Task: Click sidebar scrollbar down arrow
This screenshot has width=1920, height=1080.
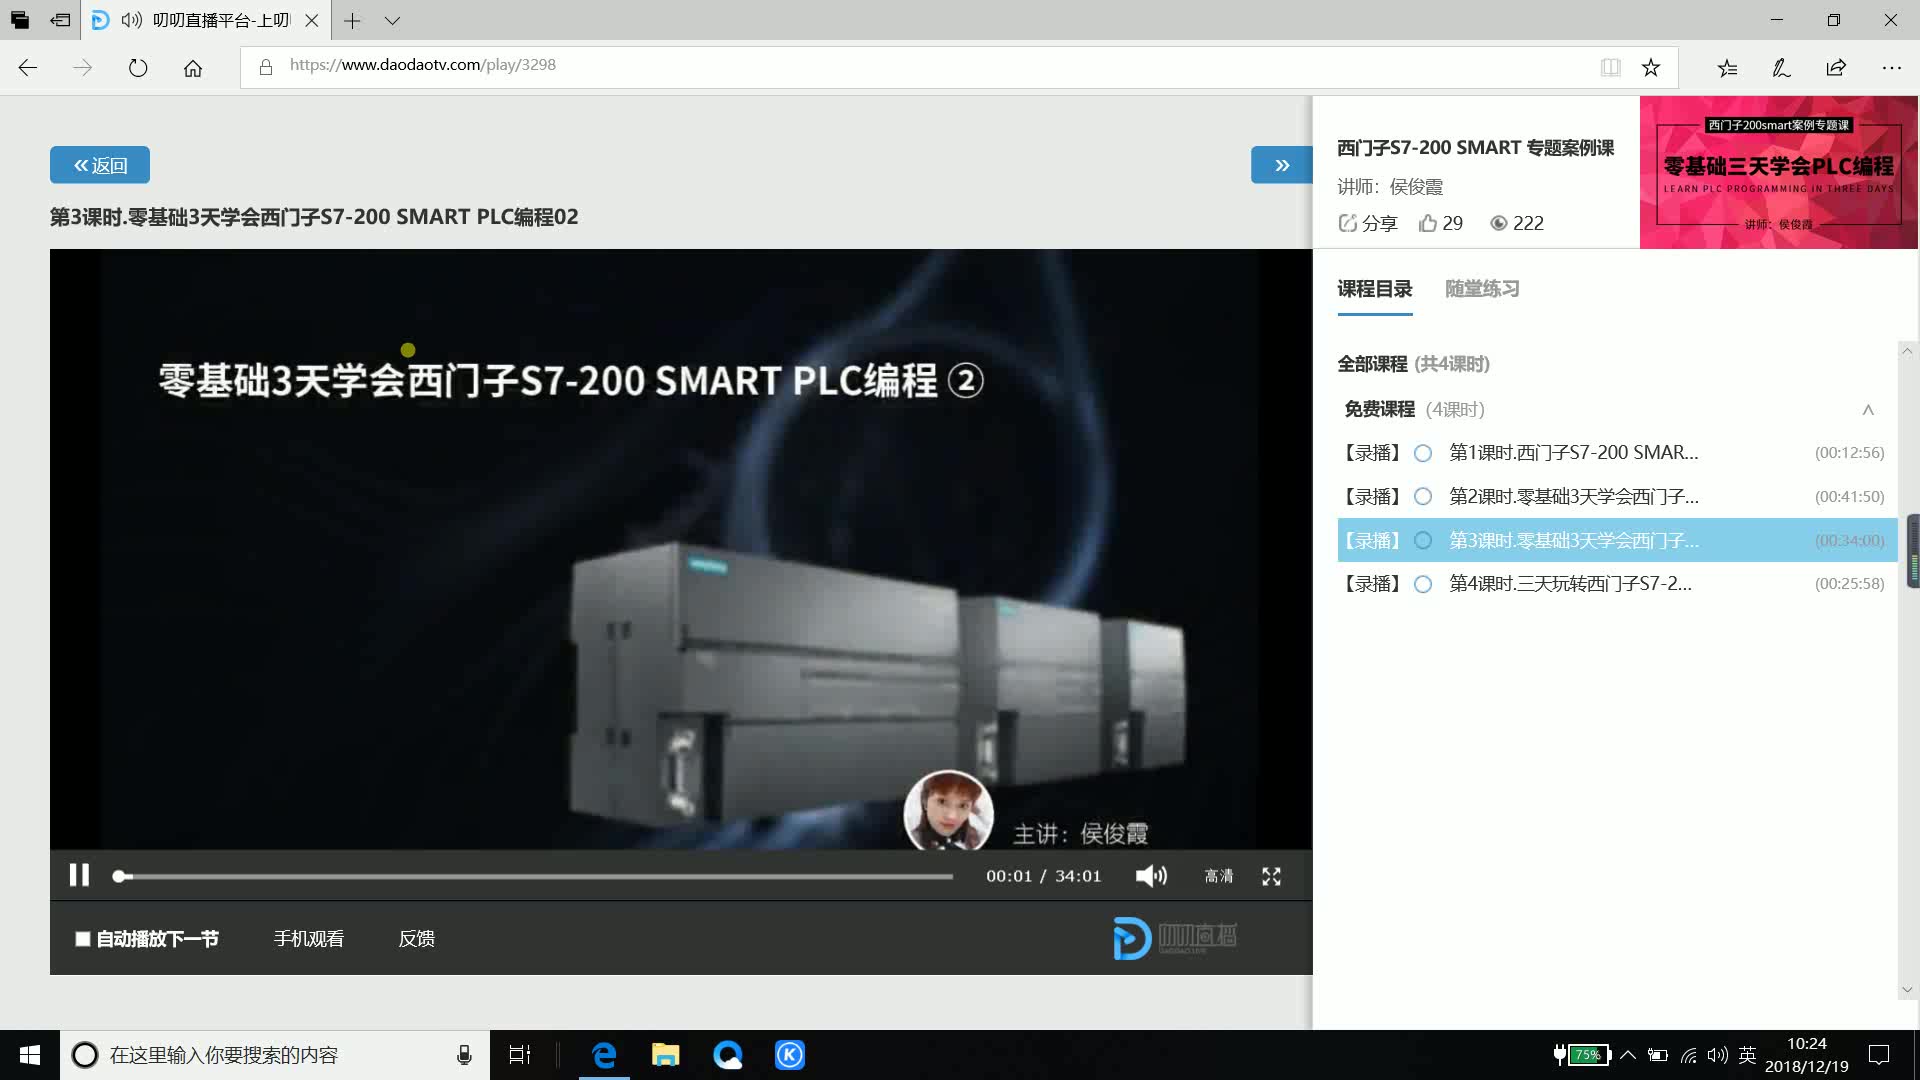Action: [x=1907, y=990]
